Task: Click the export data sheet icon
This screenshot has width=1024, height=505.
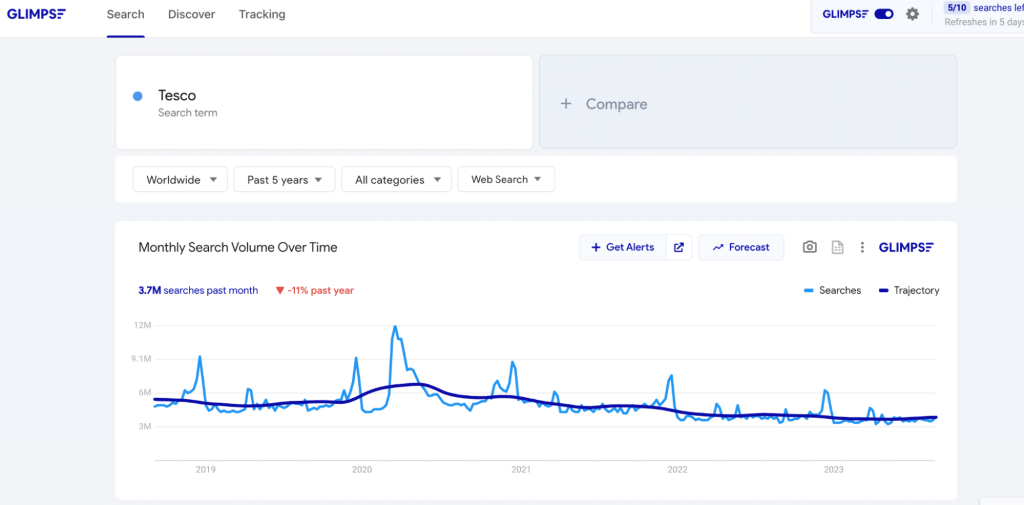Action: [x=838, y=247]
